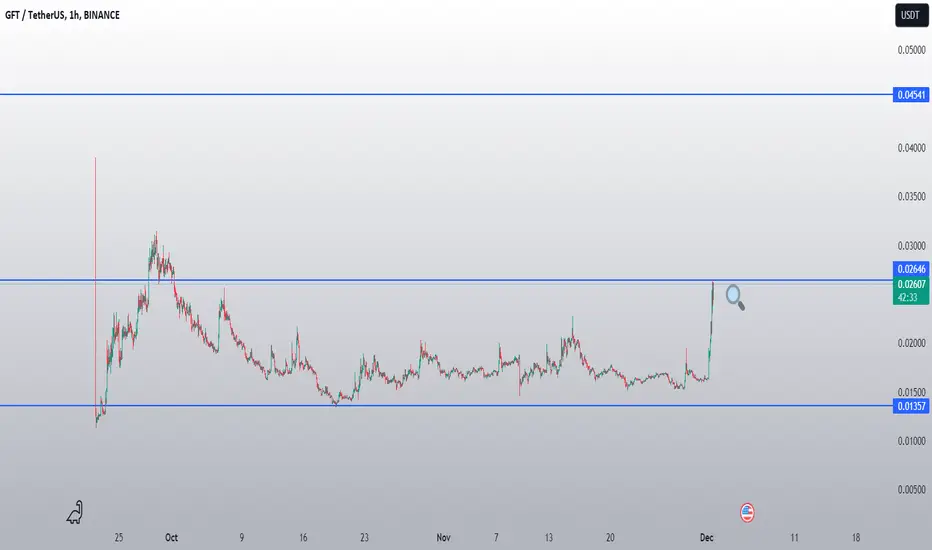Click the dinosaur logo icon on the chart
Viewport: 932px width, 550px height.
(75, 512)
